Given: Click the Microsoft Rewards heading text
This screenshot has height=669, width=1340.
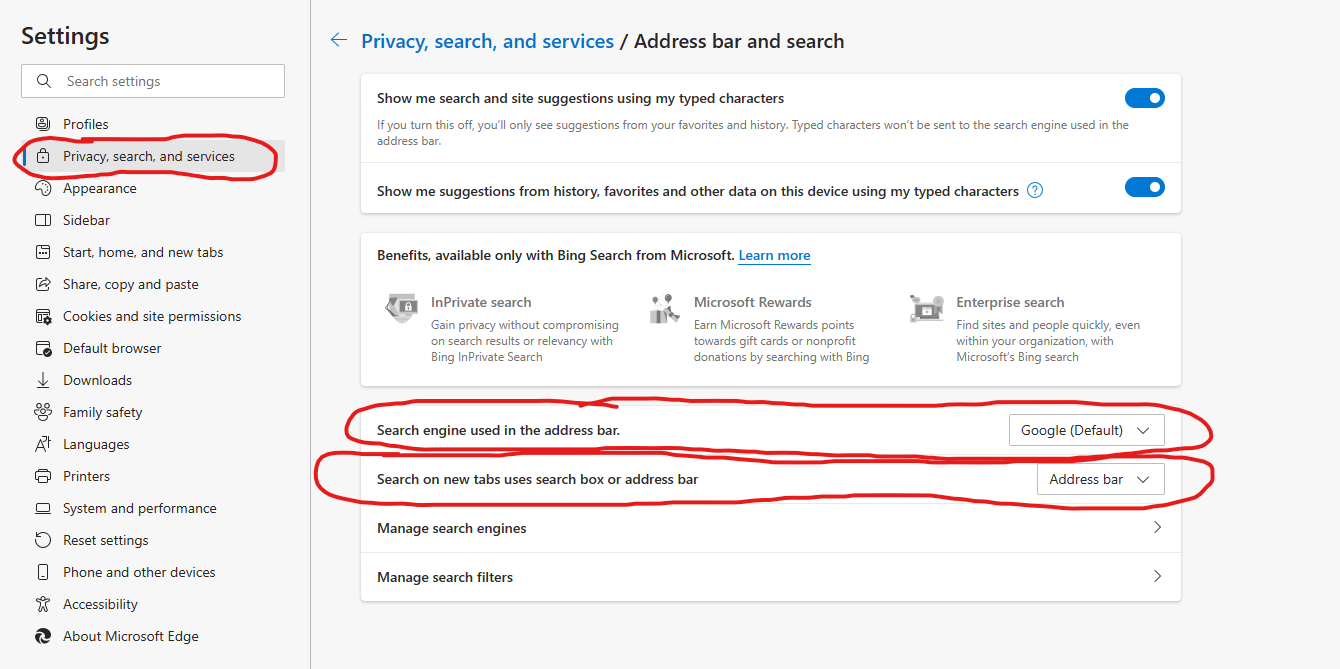Looking at the screenshot, I should click(753, 302).
